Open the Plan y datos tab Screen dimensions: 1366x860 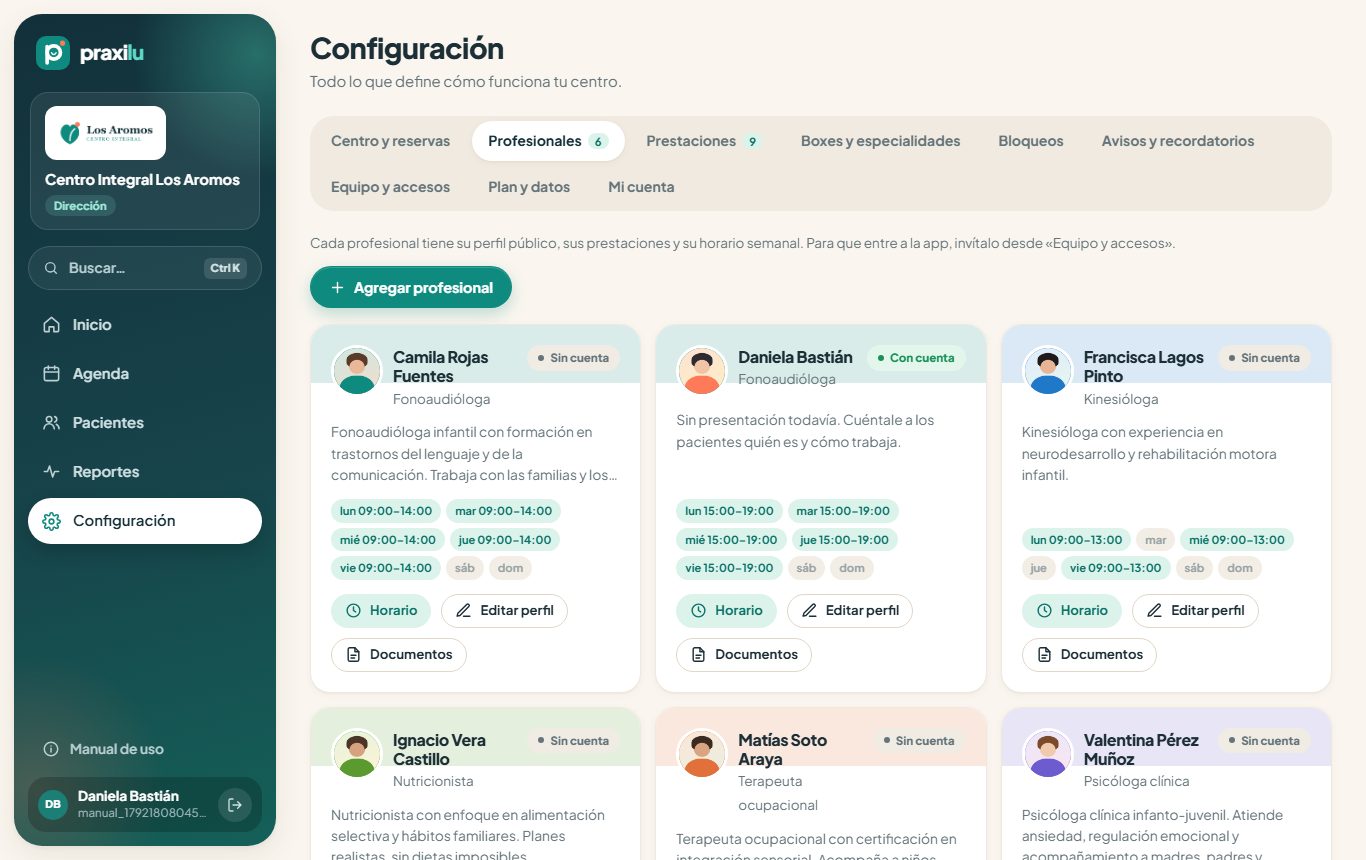[x=529, y=187]
